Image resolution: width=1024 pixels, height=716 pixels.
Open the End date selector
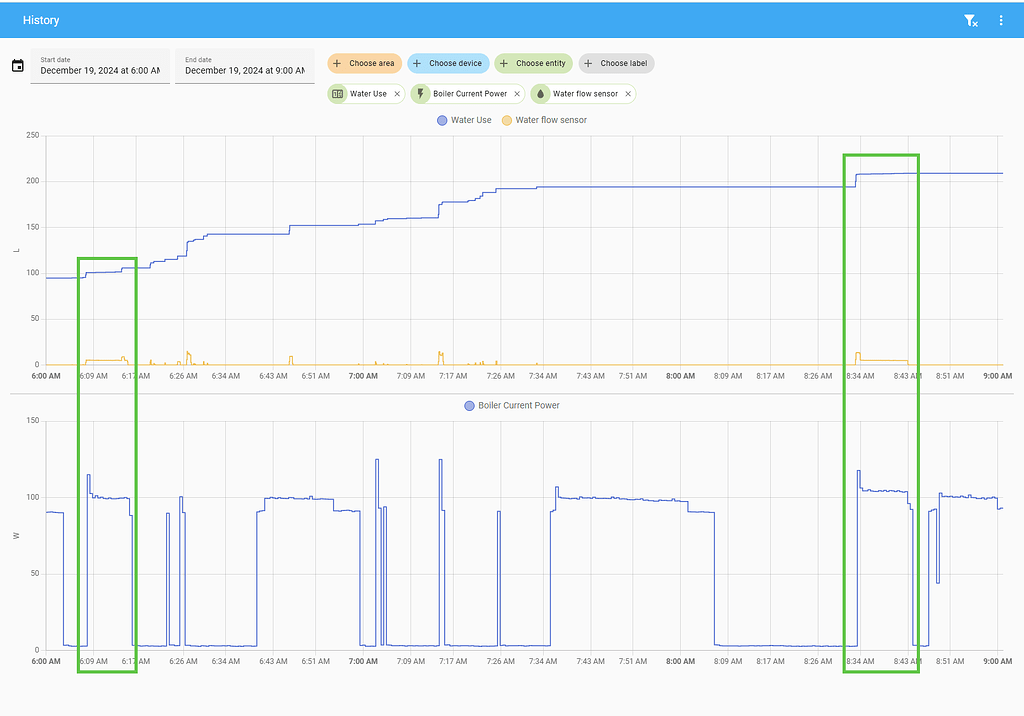coord(245,69)
